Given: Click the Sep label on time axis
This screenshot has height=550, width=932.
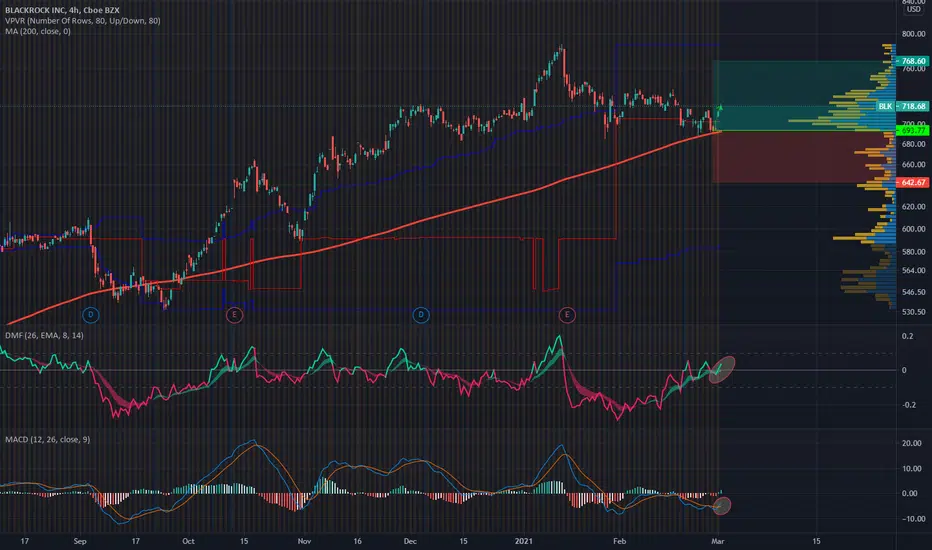Looking at the screenshot, I should tap(80, 541).
